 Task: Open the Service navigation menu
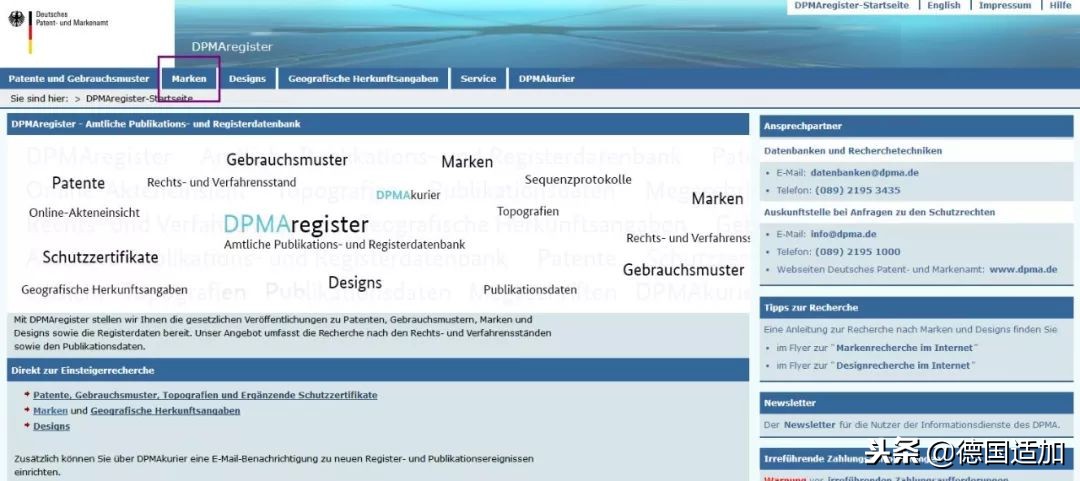coord(478,79)
